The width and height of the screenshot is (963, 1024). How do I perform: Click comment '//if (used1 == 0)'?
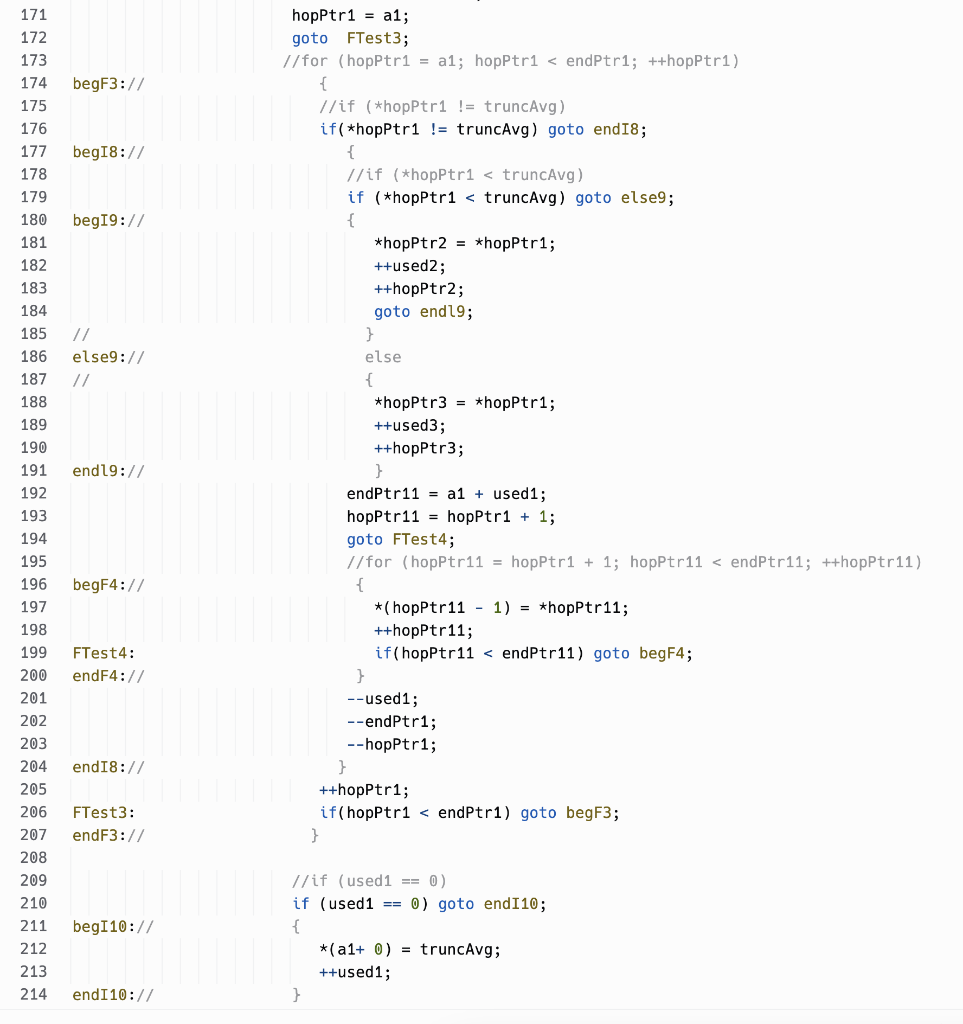click(369, 881)
